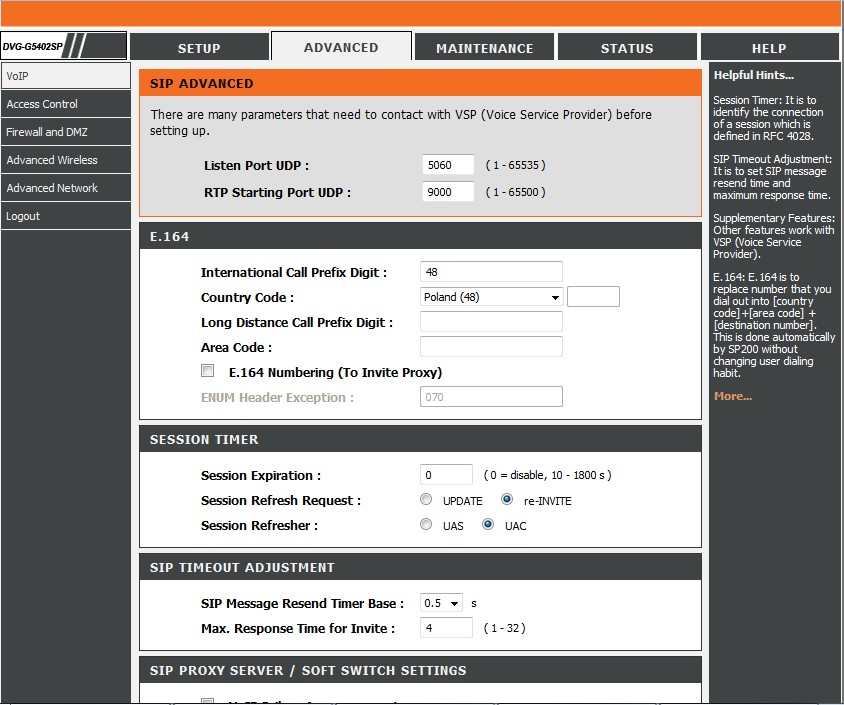Open Firewall and DMZ settings
This screenshot has height=705, width=844.
(66, 132)
